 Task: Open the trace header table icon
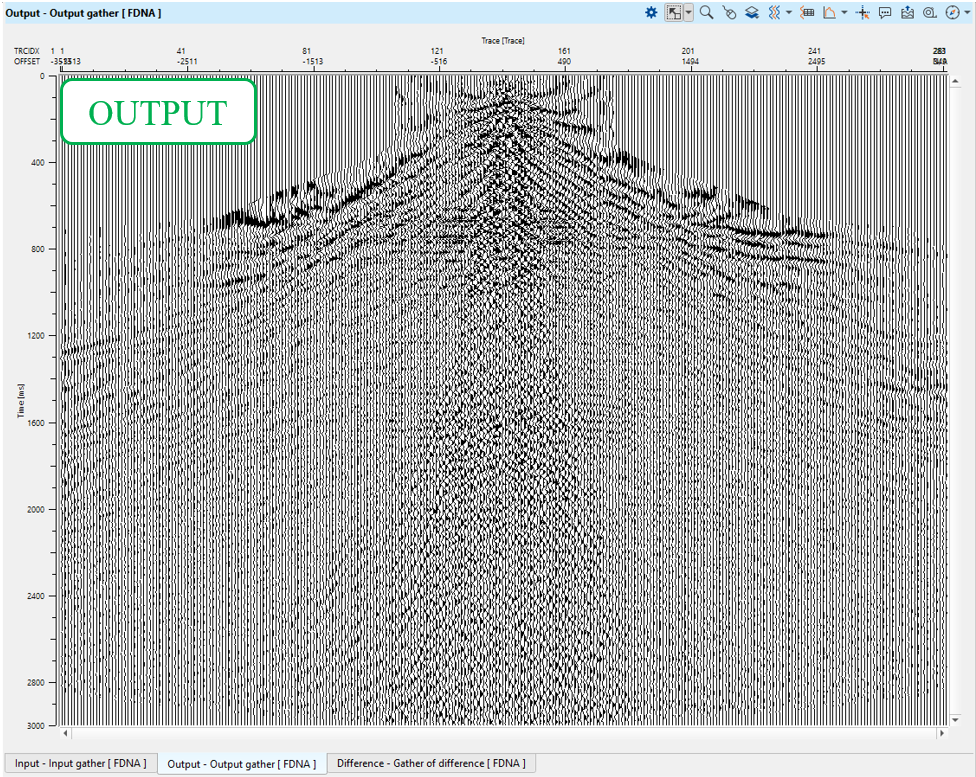[x=808, y=13]
